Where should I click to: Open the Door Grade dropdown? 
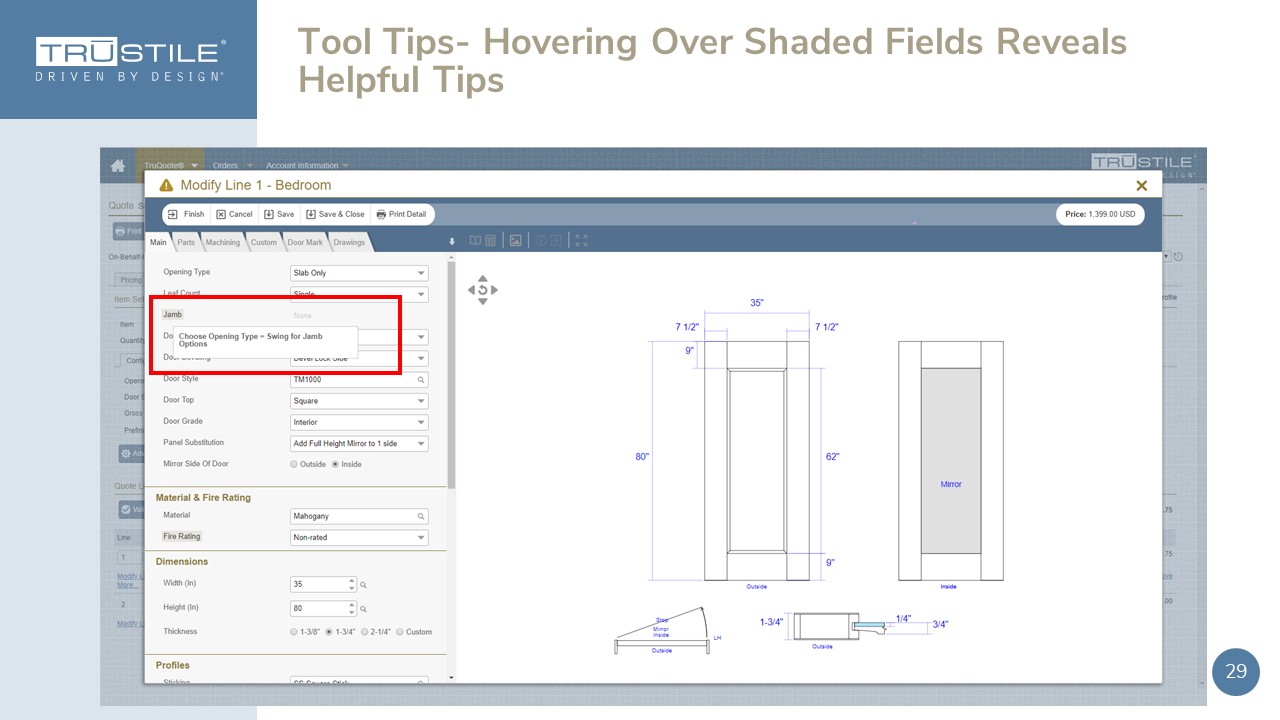[x=359, y=422]
